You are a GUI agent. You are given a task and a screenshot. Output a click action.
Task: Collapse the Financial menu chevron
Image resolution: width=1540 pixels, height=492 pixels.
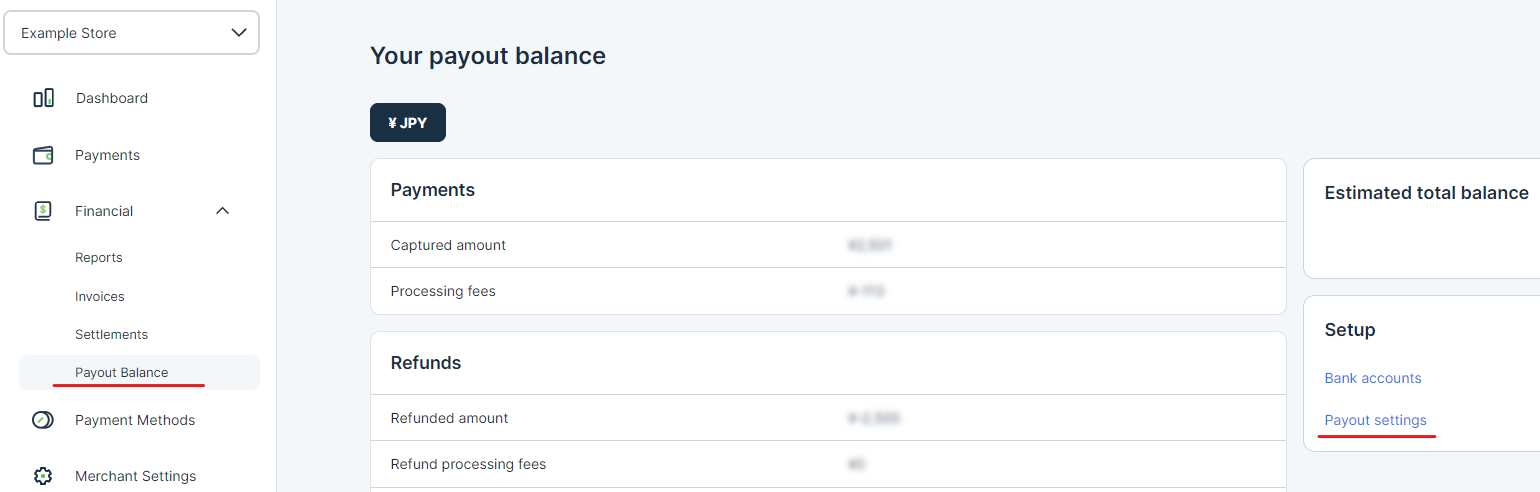click(223, 211)
